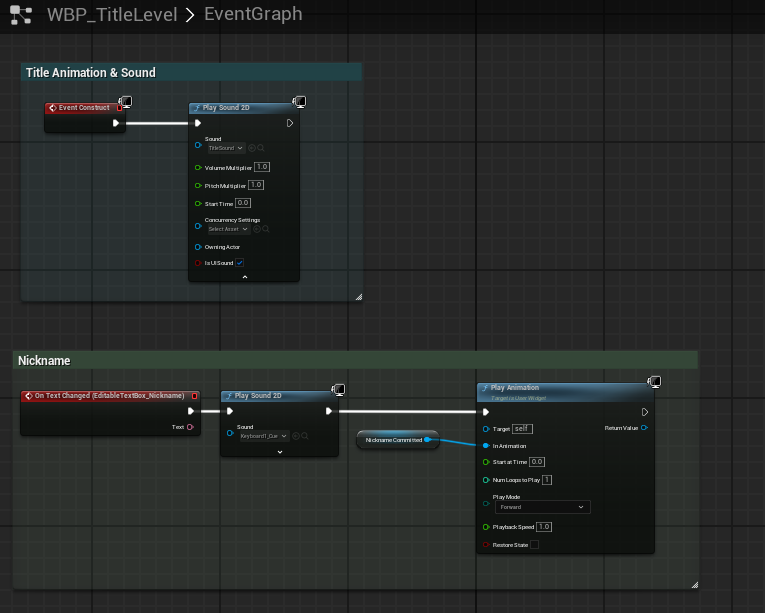765x613 pixels.
Task: Click the Volume Multiplier green pin
Action: (x=198, y=167)
